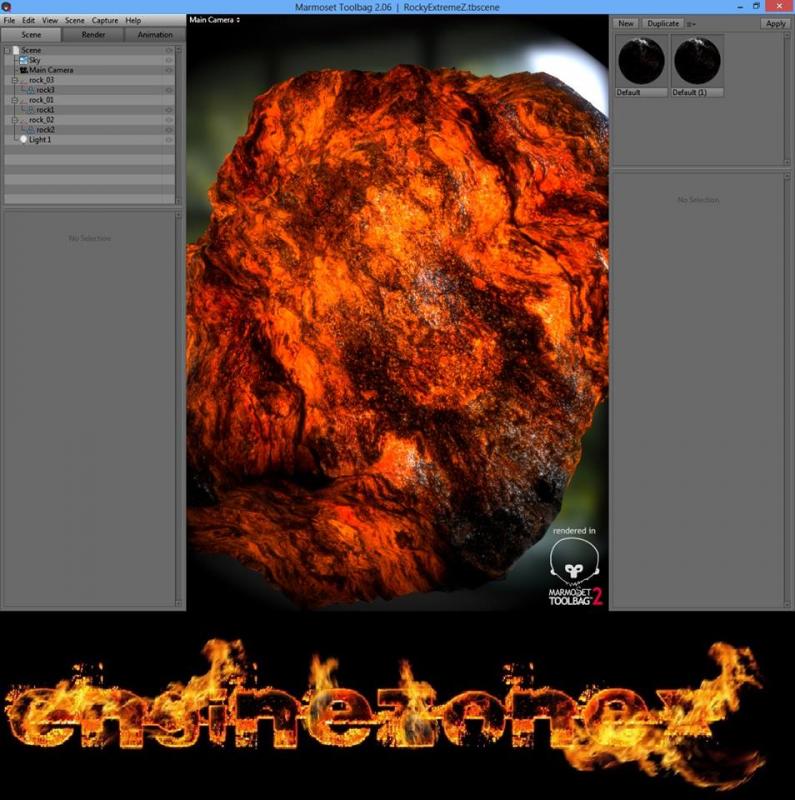This screenshot has width=795, height=800.
Task: Open the materials options menu beside Duplicate
Action: pos(691,24)
